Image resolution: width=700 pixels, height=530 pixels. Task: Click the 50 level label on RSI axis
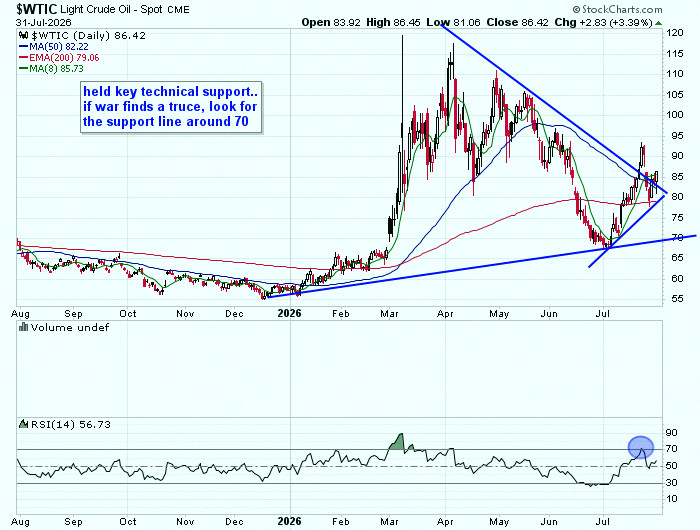pyautogui.click(x=672, y=466)
